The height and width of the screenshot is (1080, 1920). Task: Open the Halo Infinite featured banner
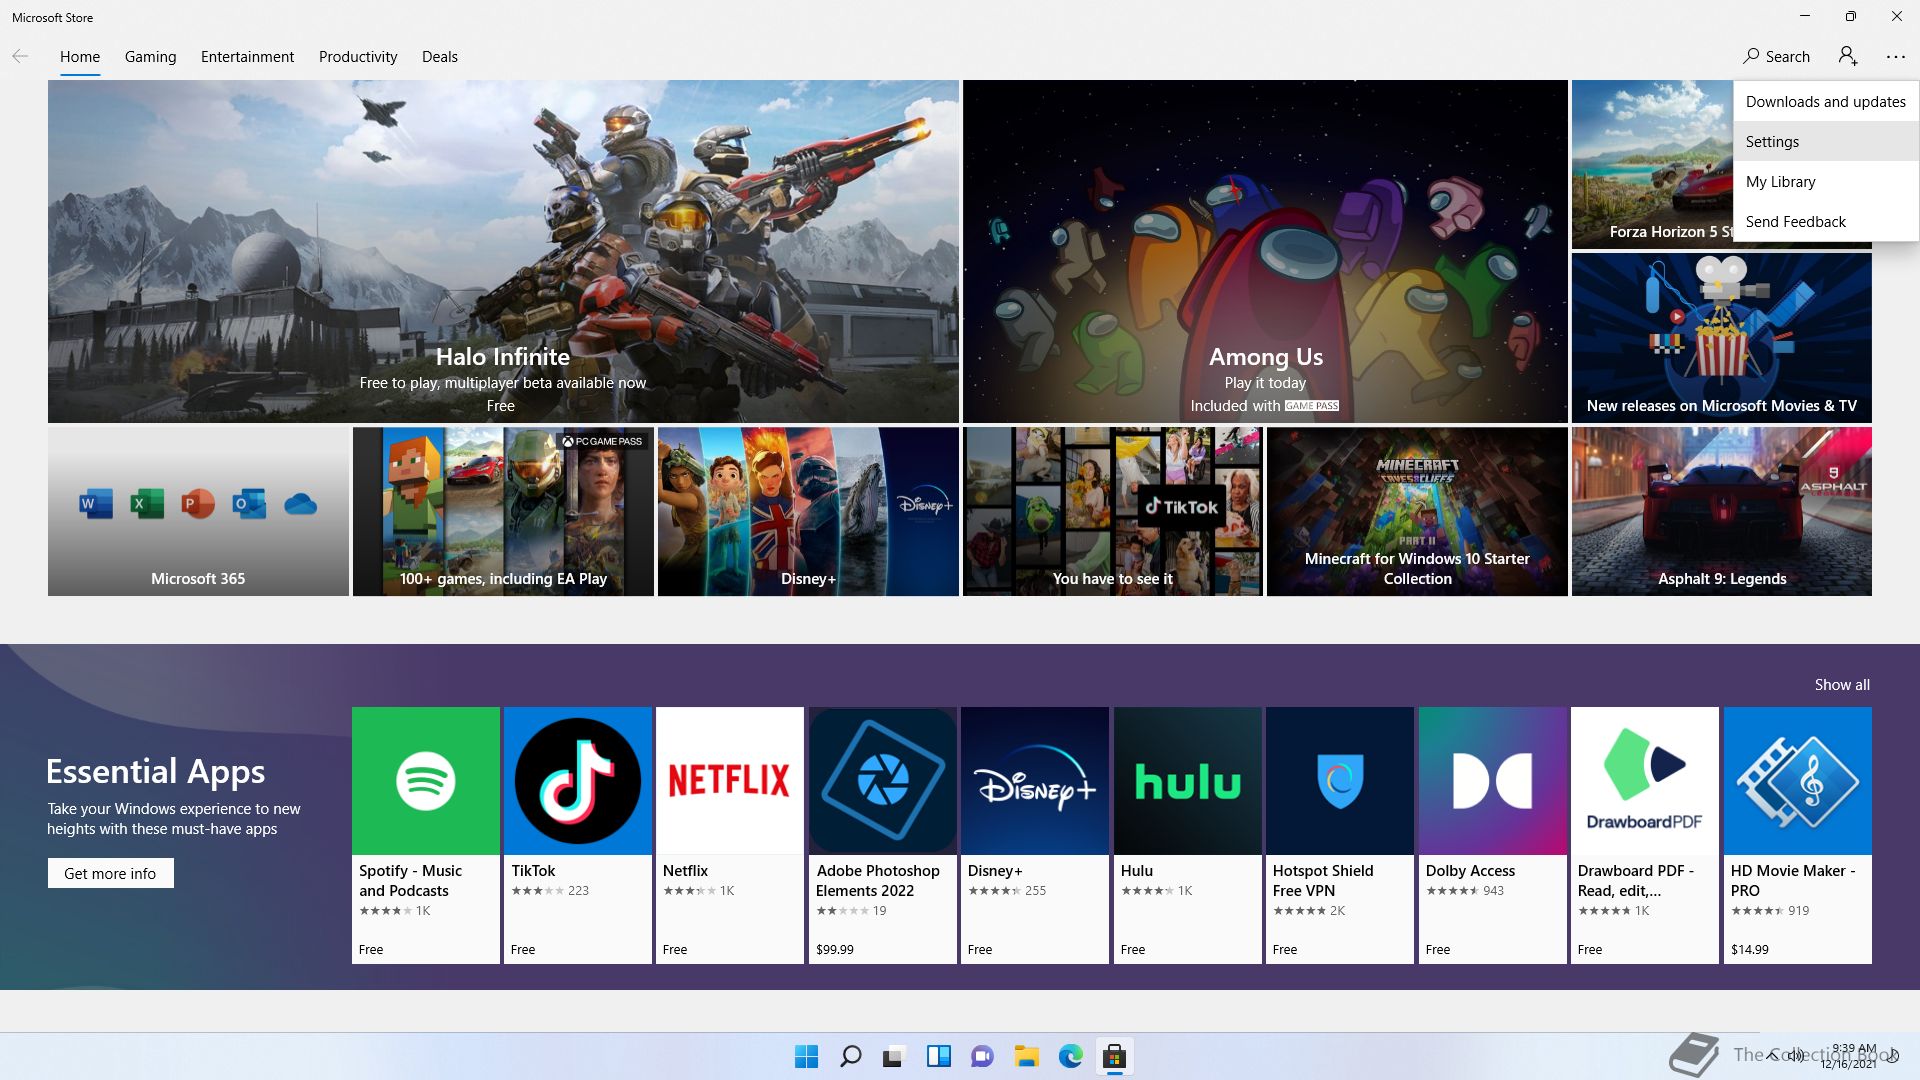point(503,251)
